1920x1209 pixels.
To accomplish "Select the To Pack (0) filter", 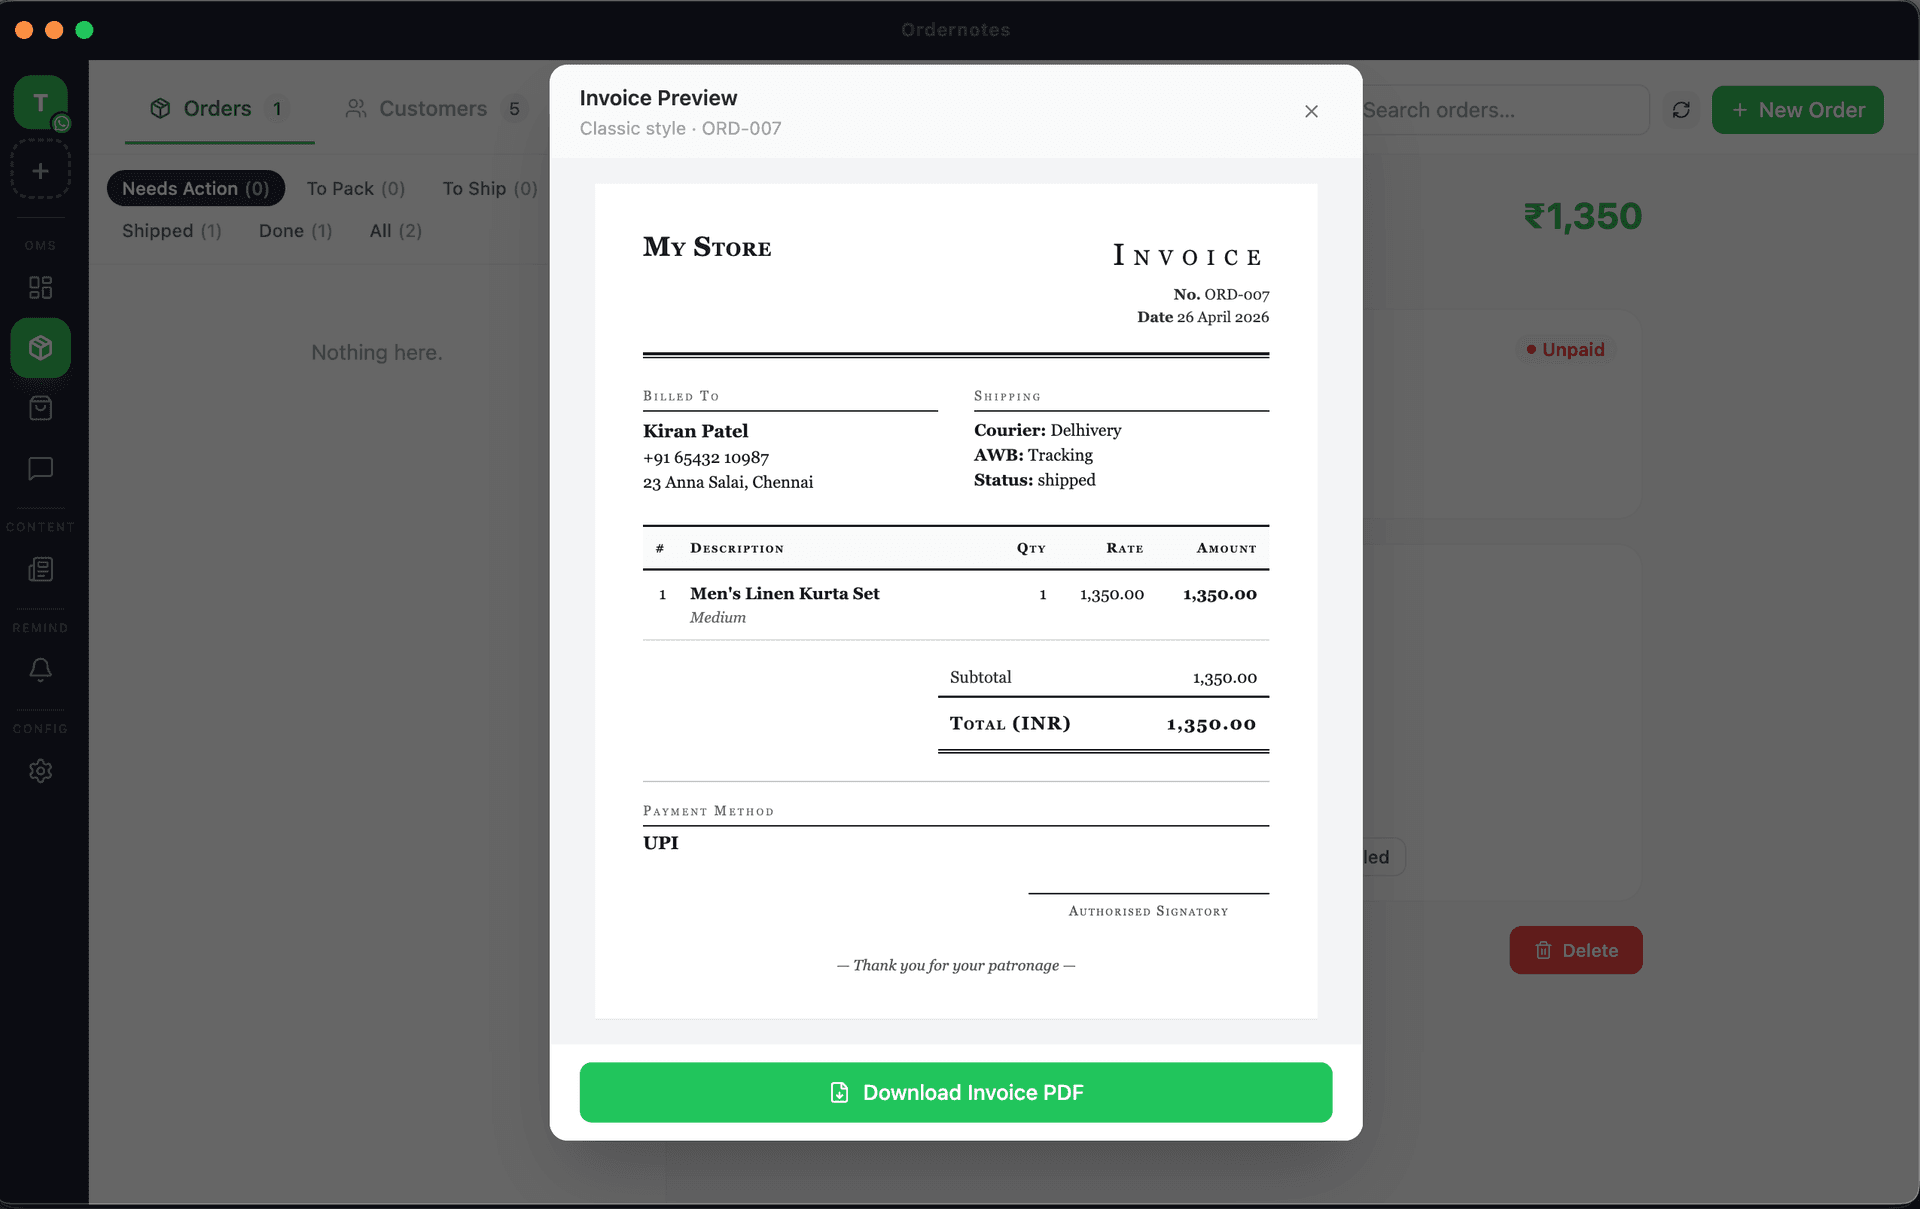I will click(x=355, y=188).
